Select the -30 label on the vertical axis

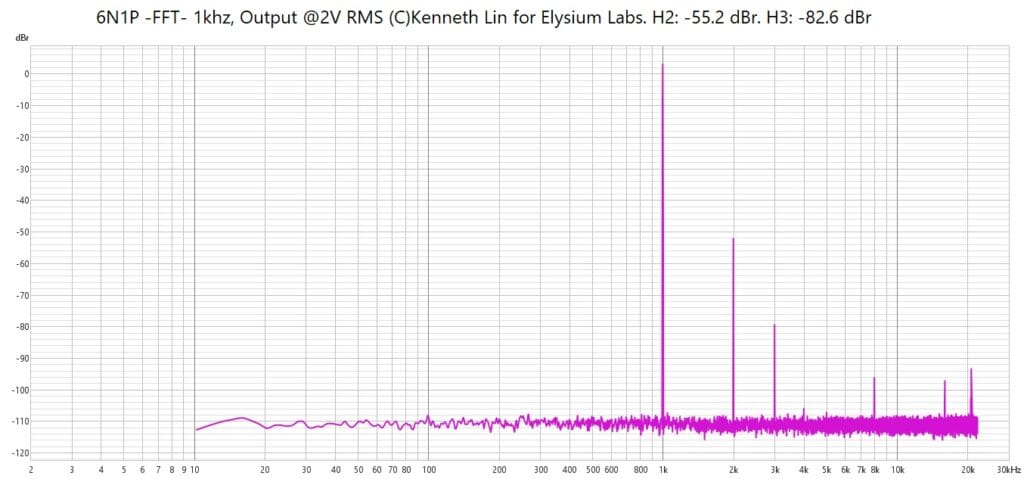pyautogui.click(x=24, y=169)
